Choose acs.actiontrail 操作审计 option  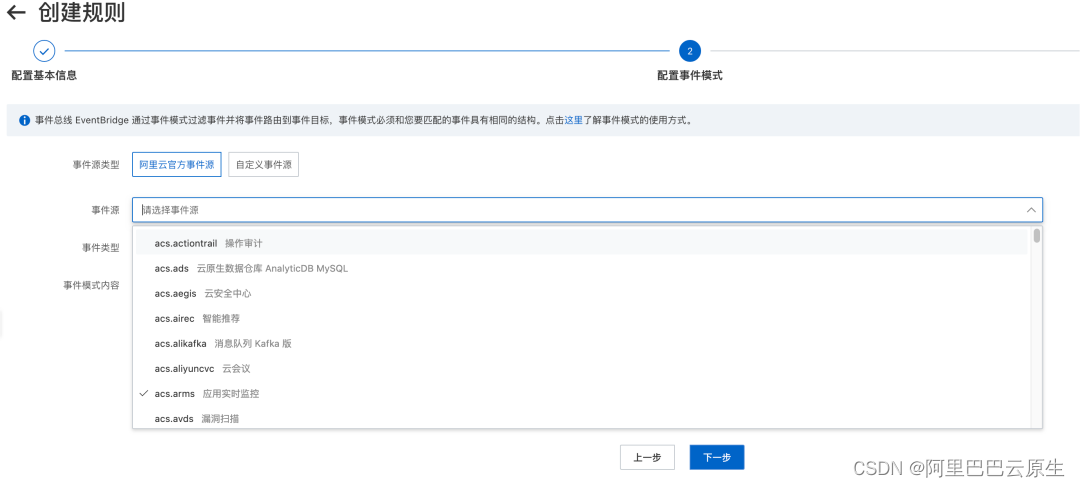[581, 243]
